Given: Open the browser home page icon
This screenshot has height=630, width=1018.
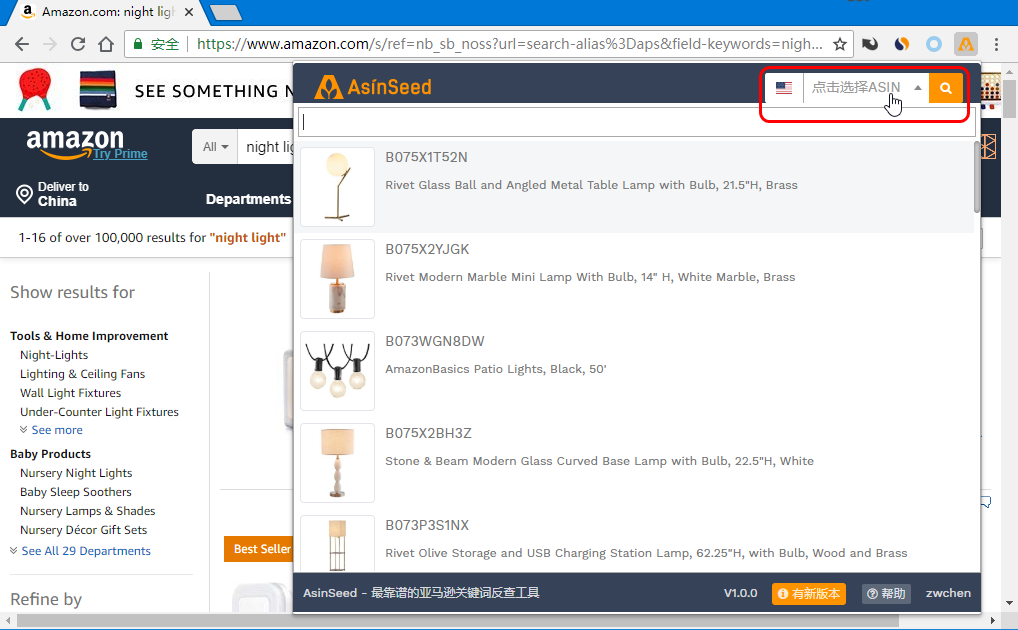Looking at the screenshot, I should (x=106, y=44).
